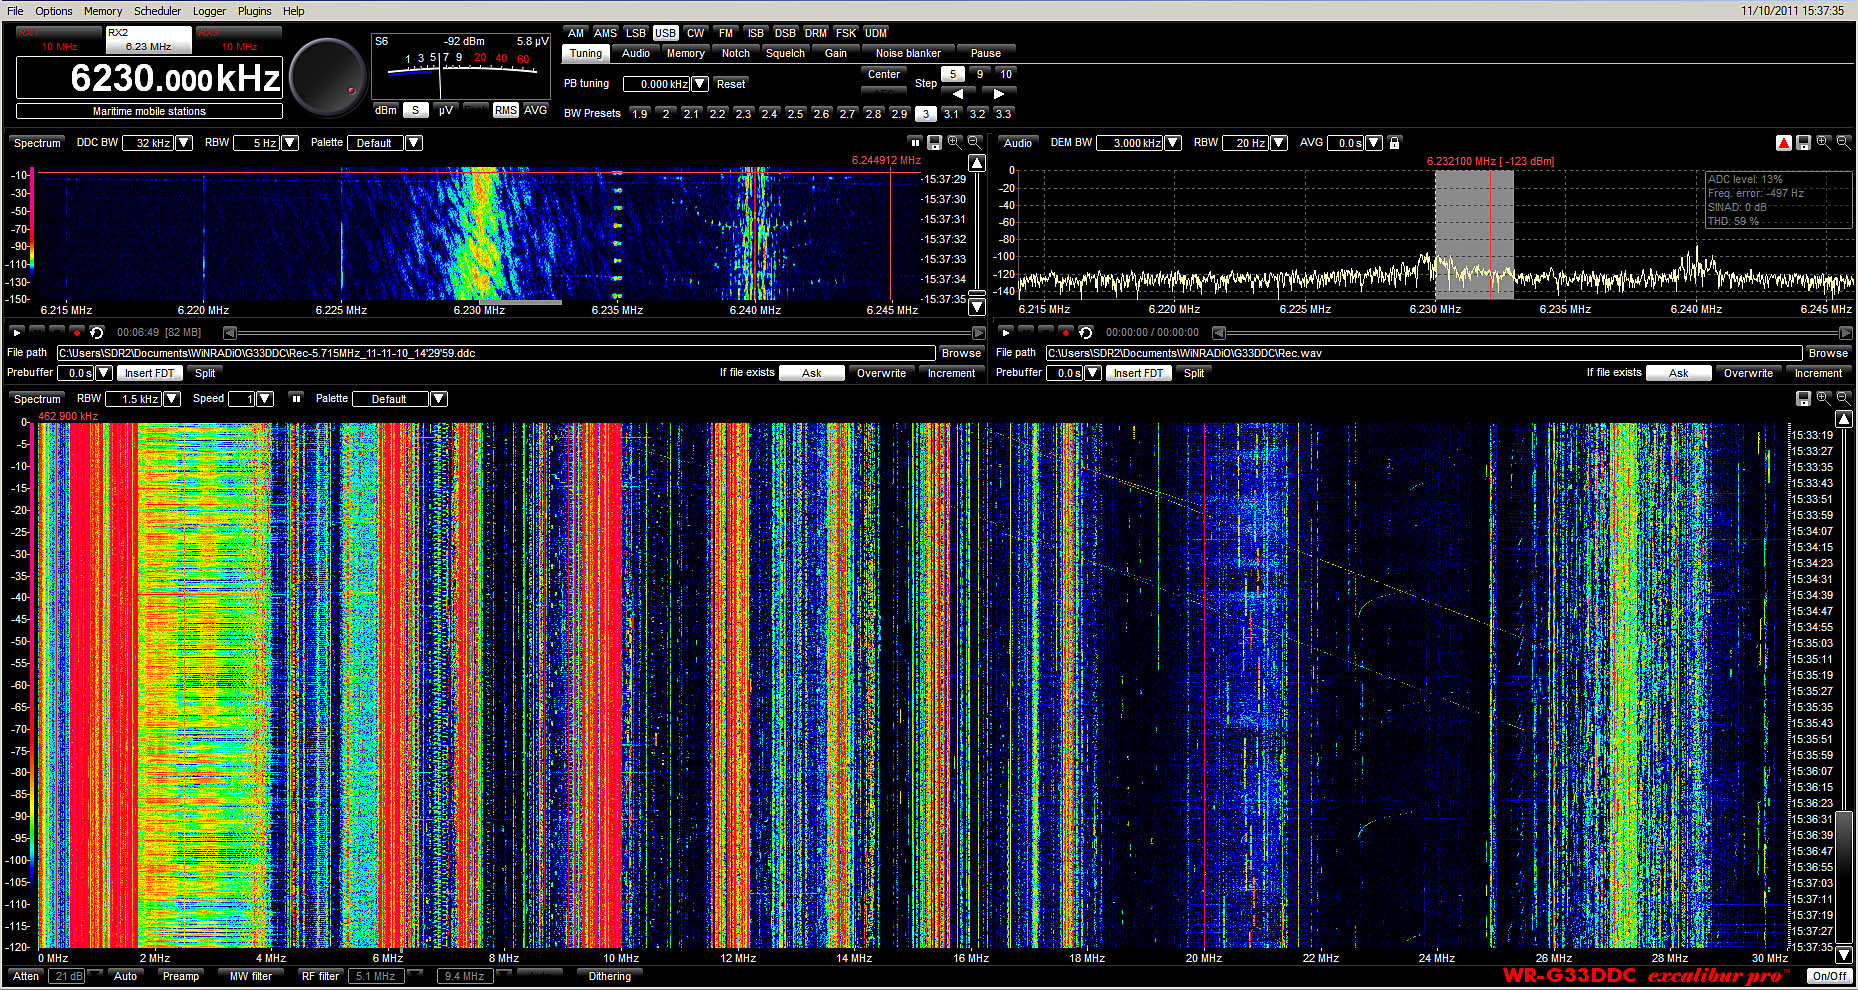This screenshot has width=1858, height=990.
Task: Open AVG 0.0 s dropdown
Action: (1374, 143)
